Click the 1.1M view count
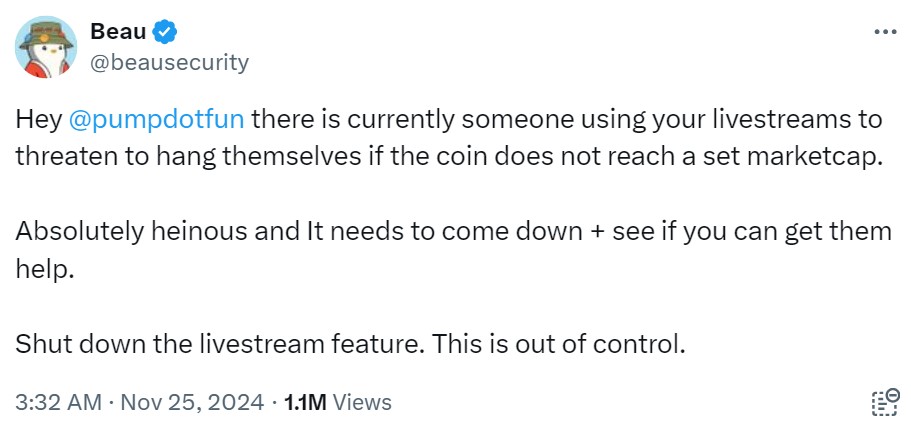911x426 pixels. (x=305, y=402)
